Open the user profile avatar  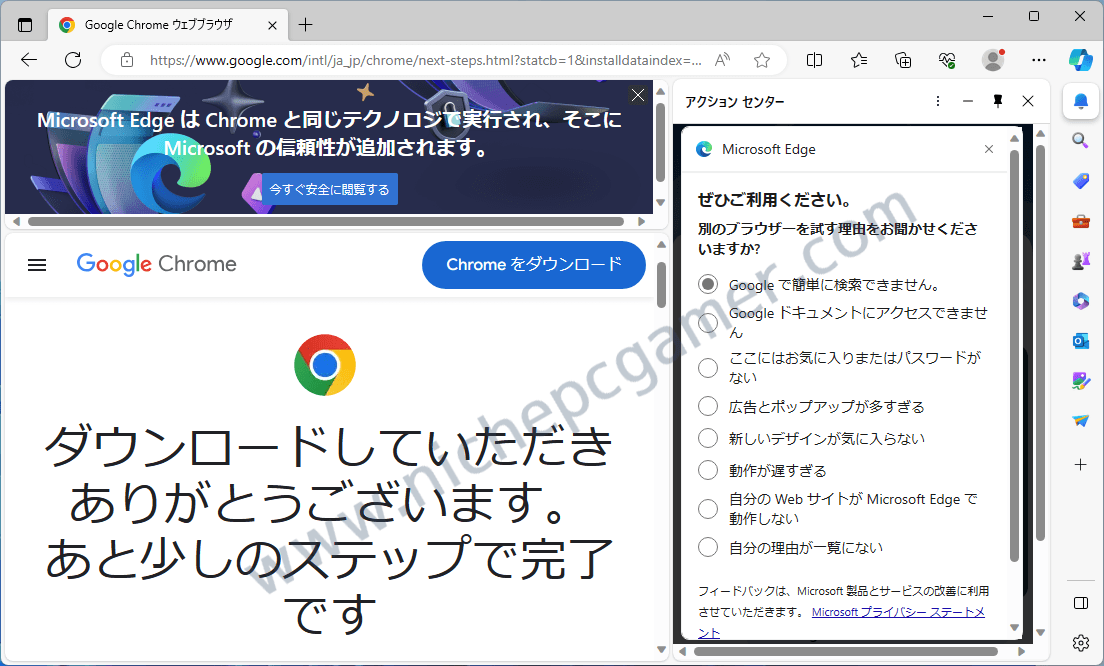coord(993,61)
